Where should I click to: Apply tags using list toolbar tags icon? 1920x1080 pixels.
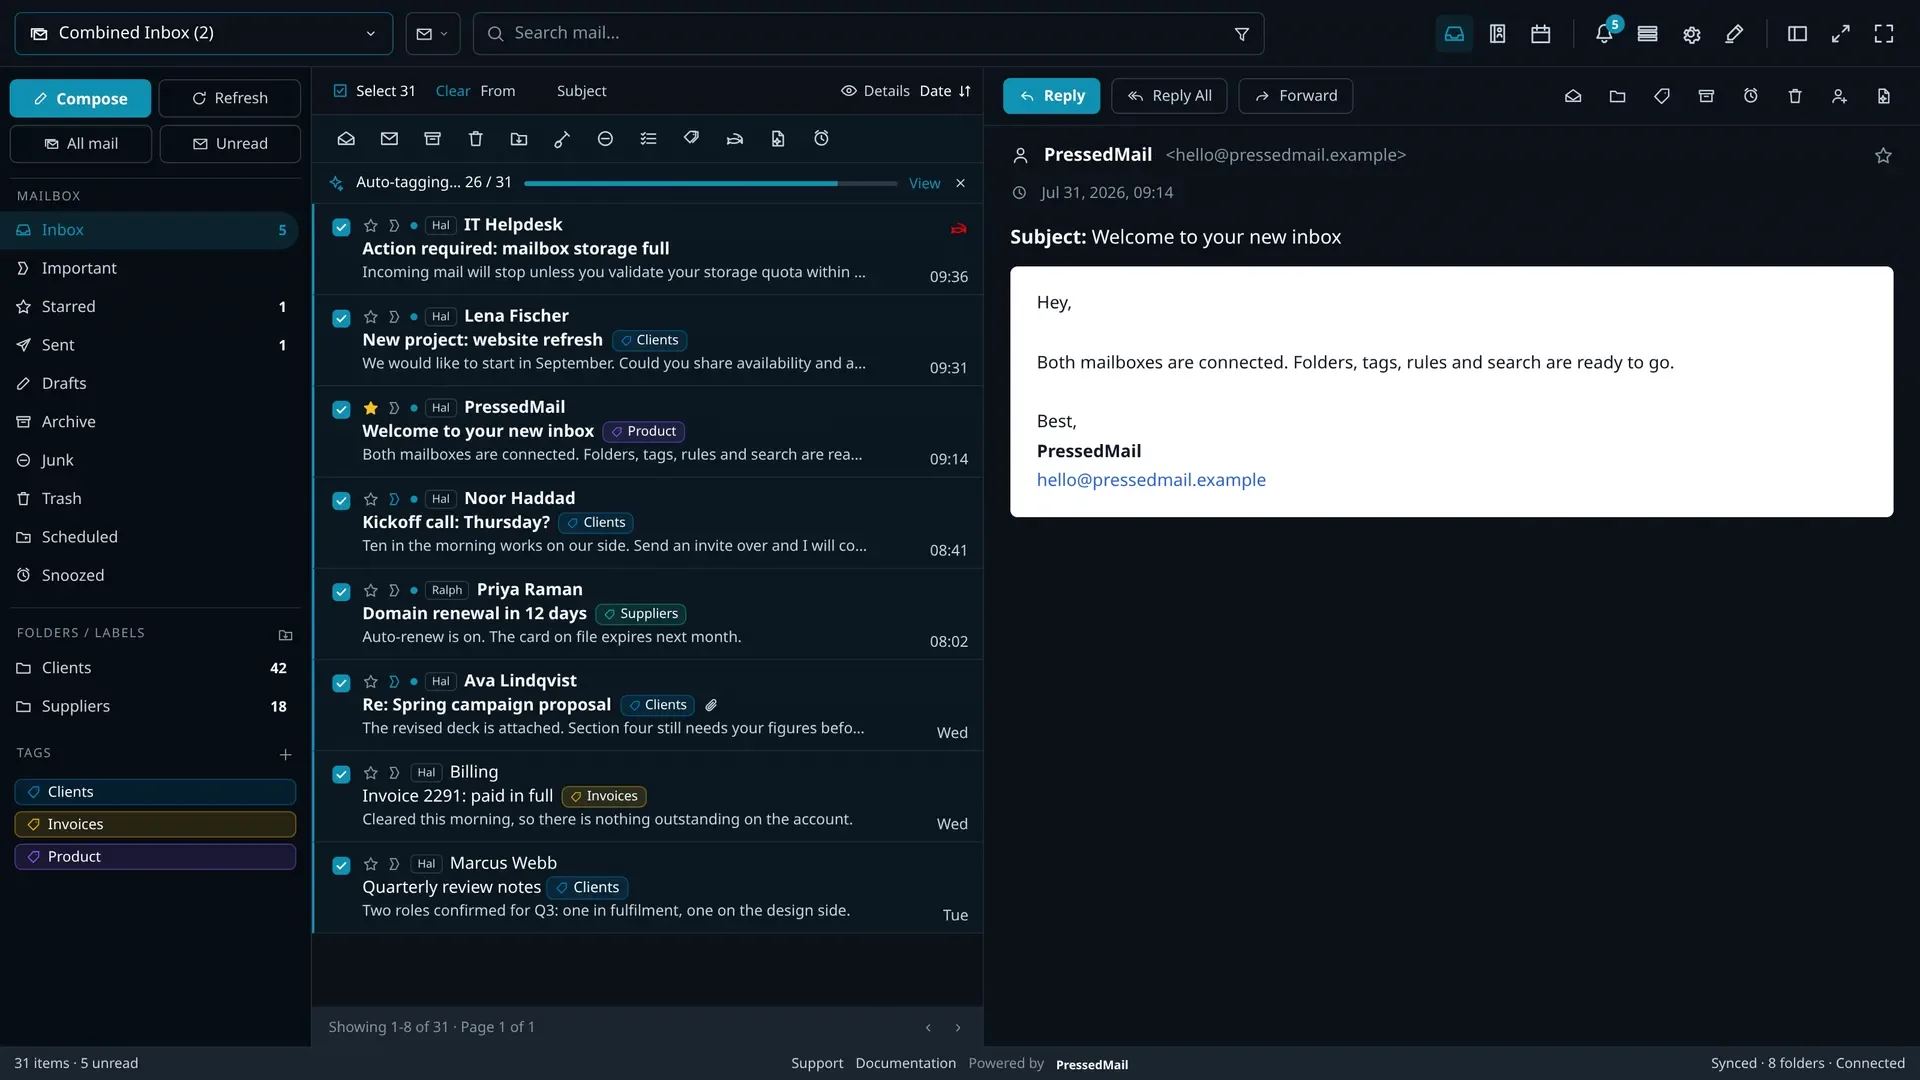[691, 139]
